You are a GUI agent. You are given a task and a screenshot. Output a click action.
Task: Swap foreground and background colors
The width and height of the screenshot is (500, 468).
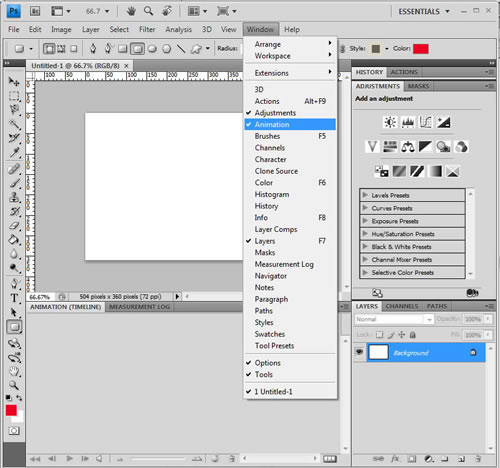(19, 398)
